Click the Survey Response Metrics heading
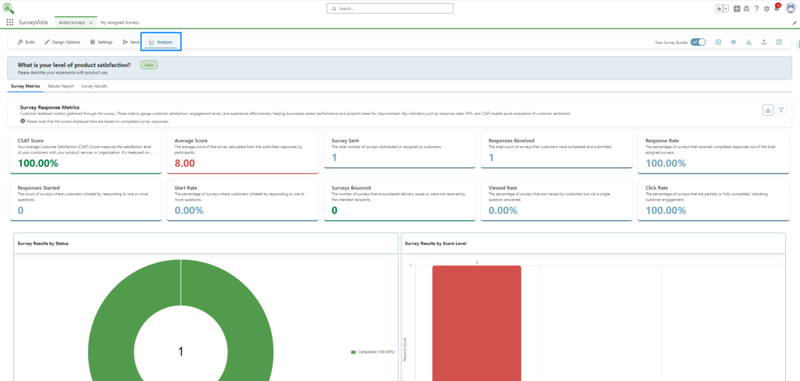This screenshot has width=800, height=381. 49,108
